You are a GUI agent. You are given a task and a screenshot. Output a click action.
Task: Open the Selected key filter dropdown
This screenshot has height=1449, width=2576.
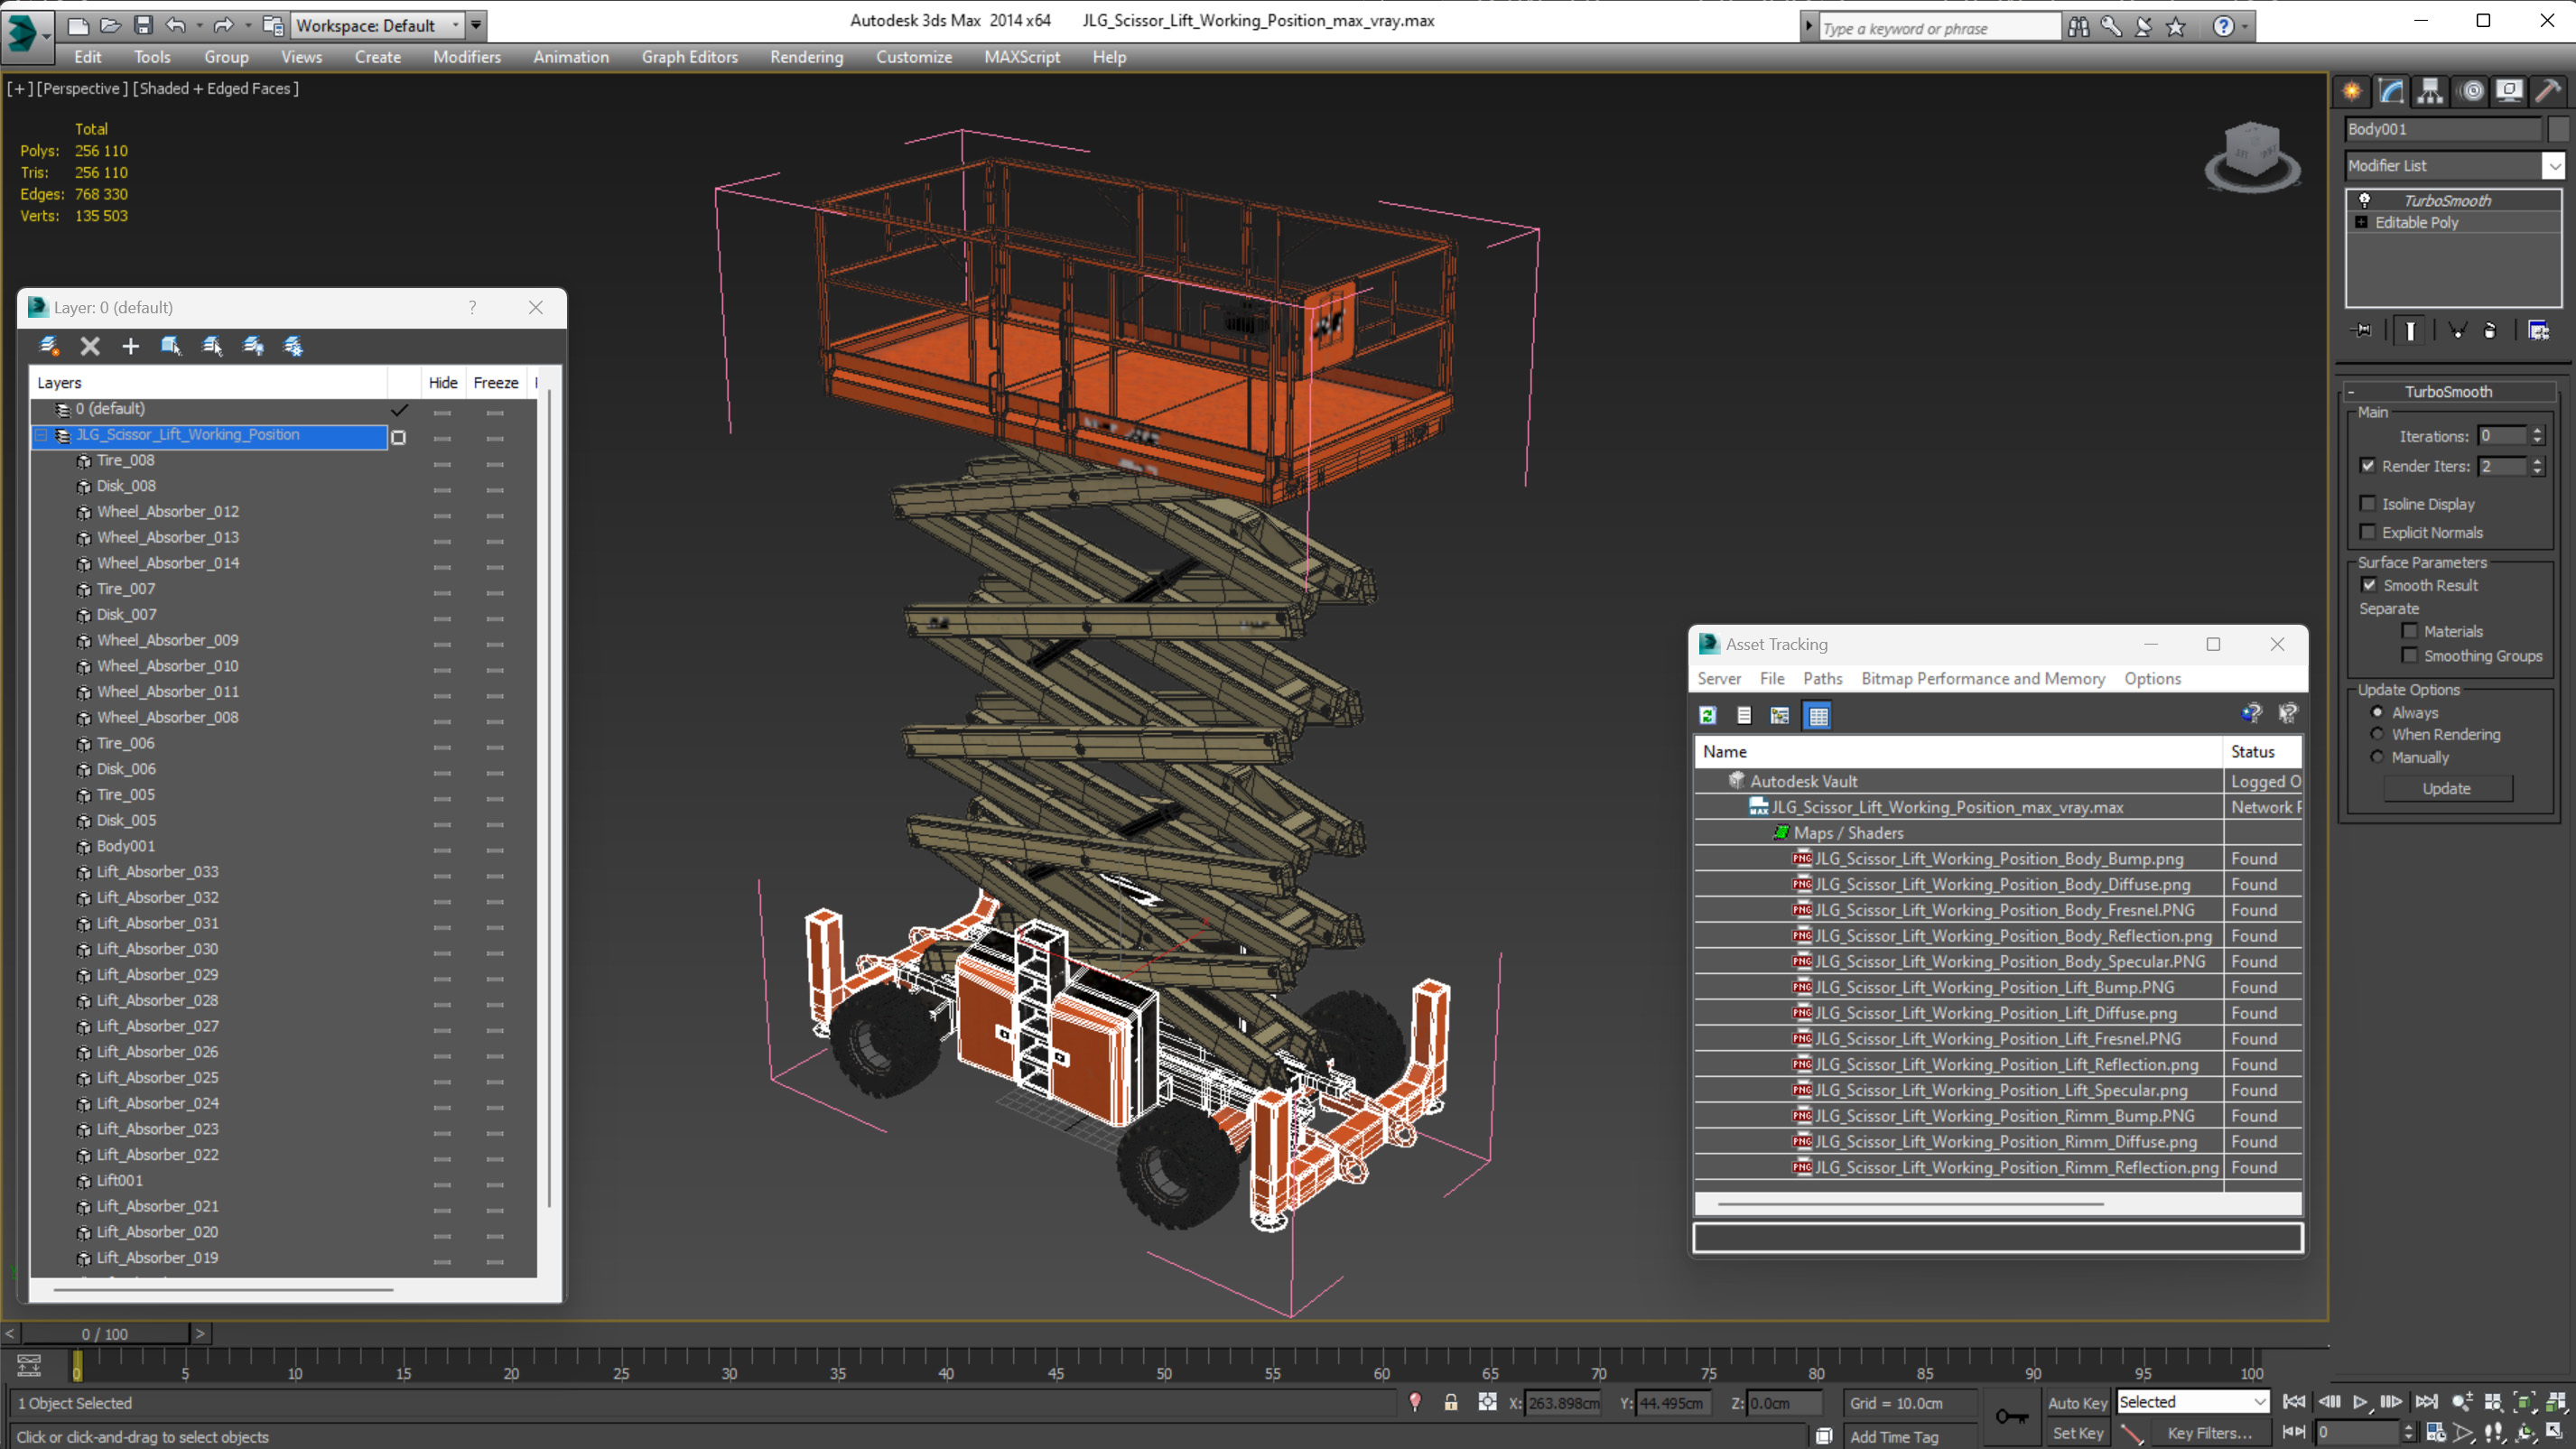pos(2192,1402)
